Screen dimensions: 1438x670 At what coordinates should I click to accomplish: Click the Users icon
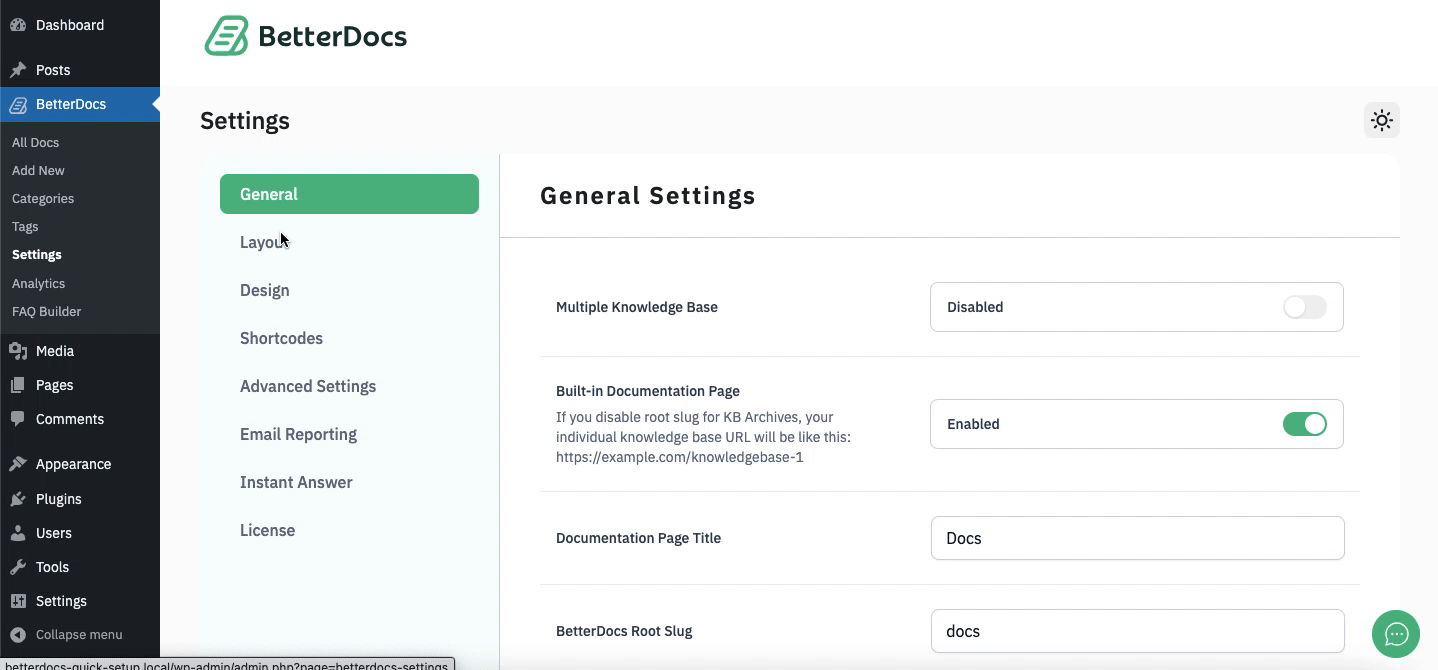tap(20, 533)
